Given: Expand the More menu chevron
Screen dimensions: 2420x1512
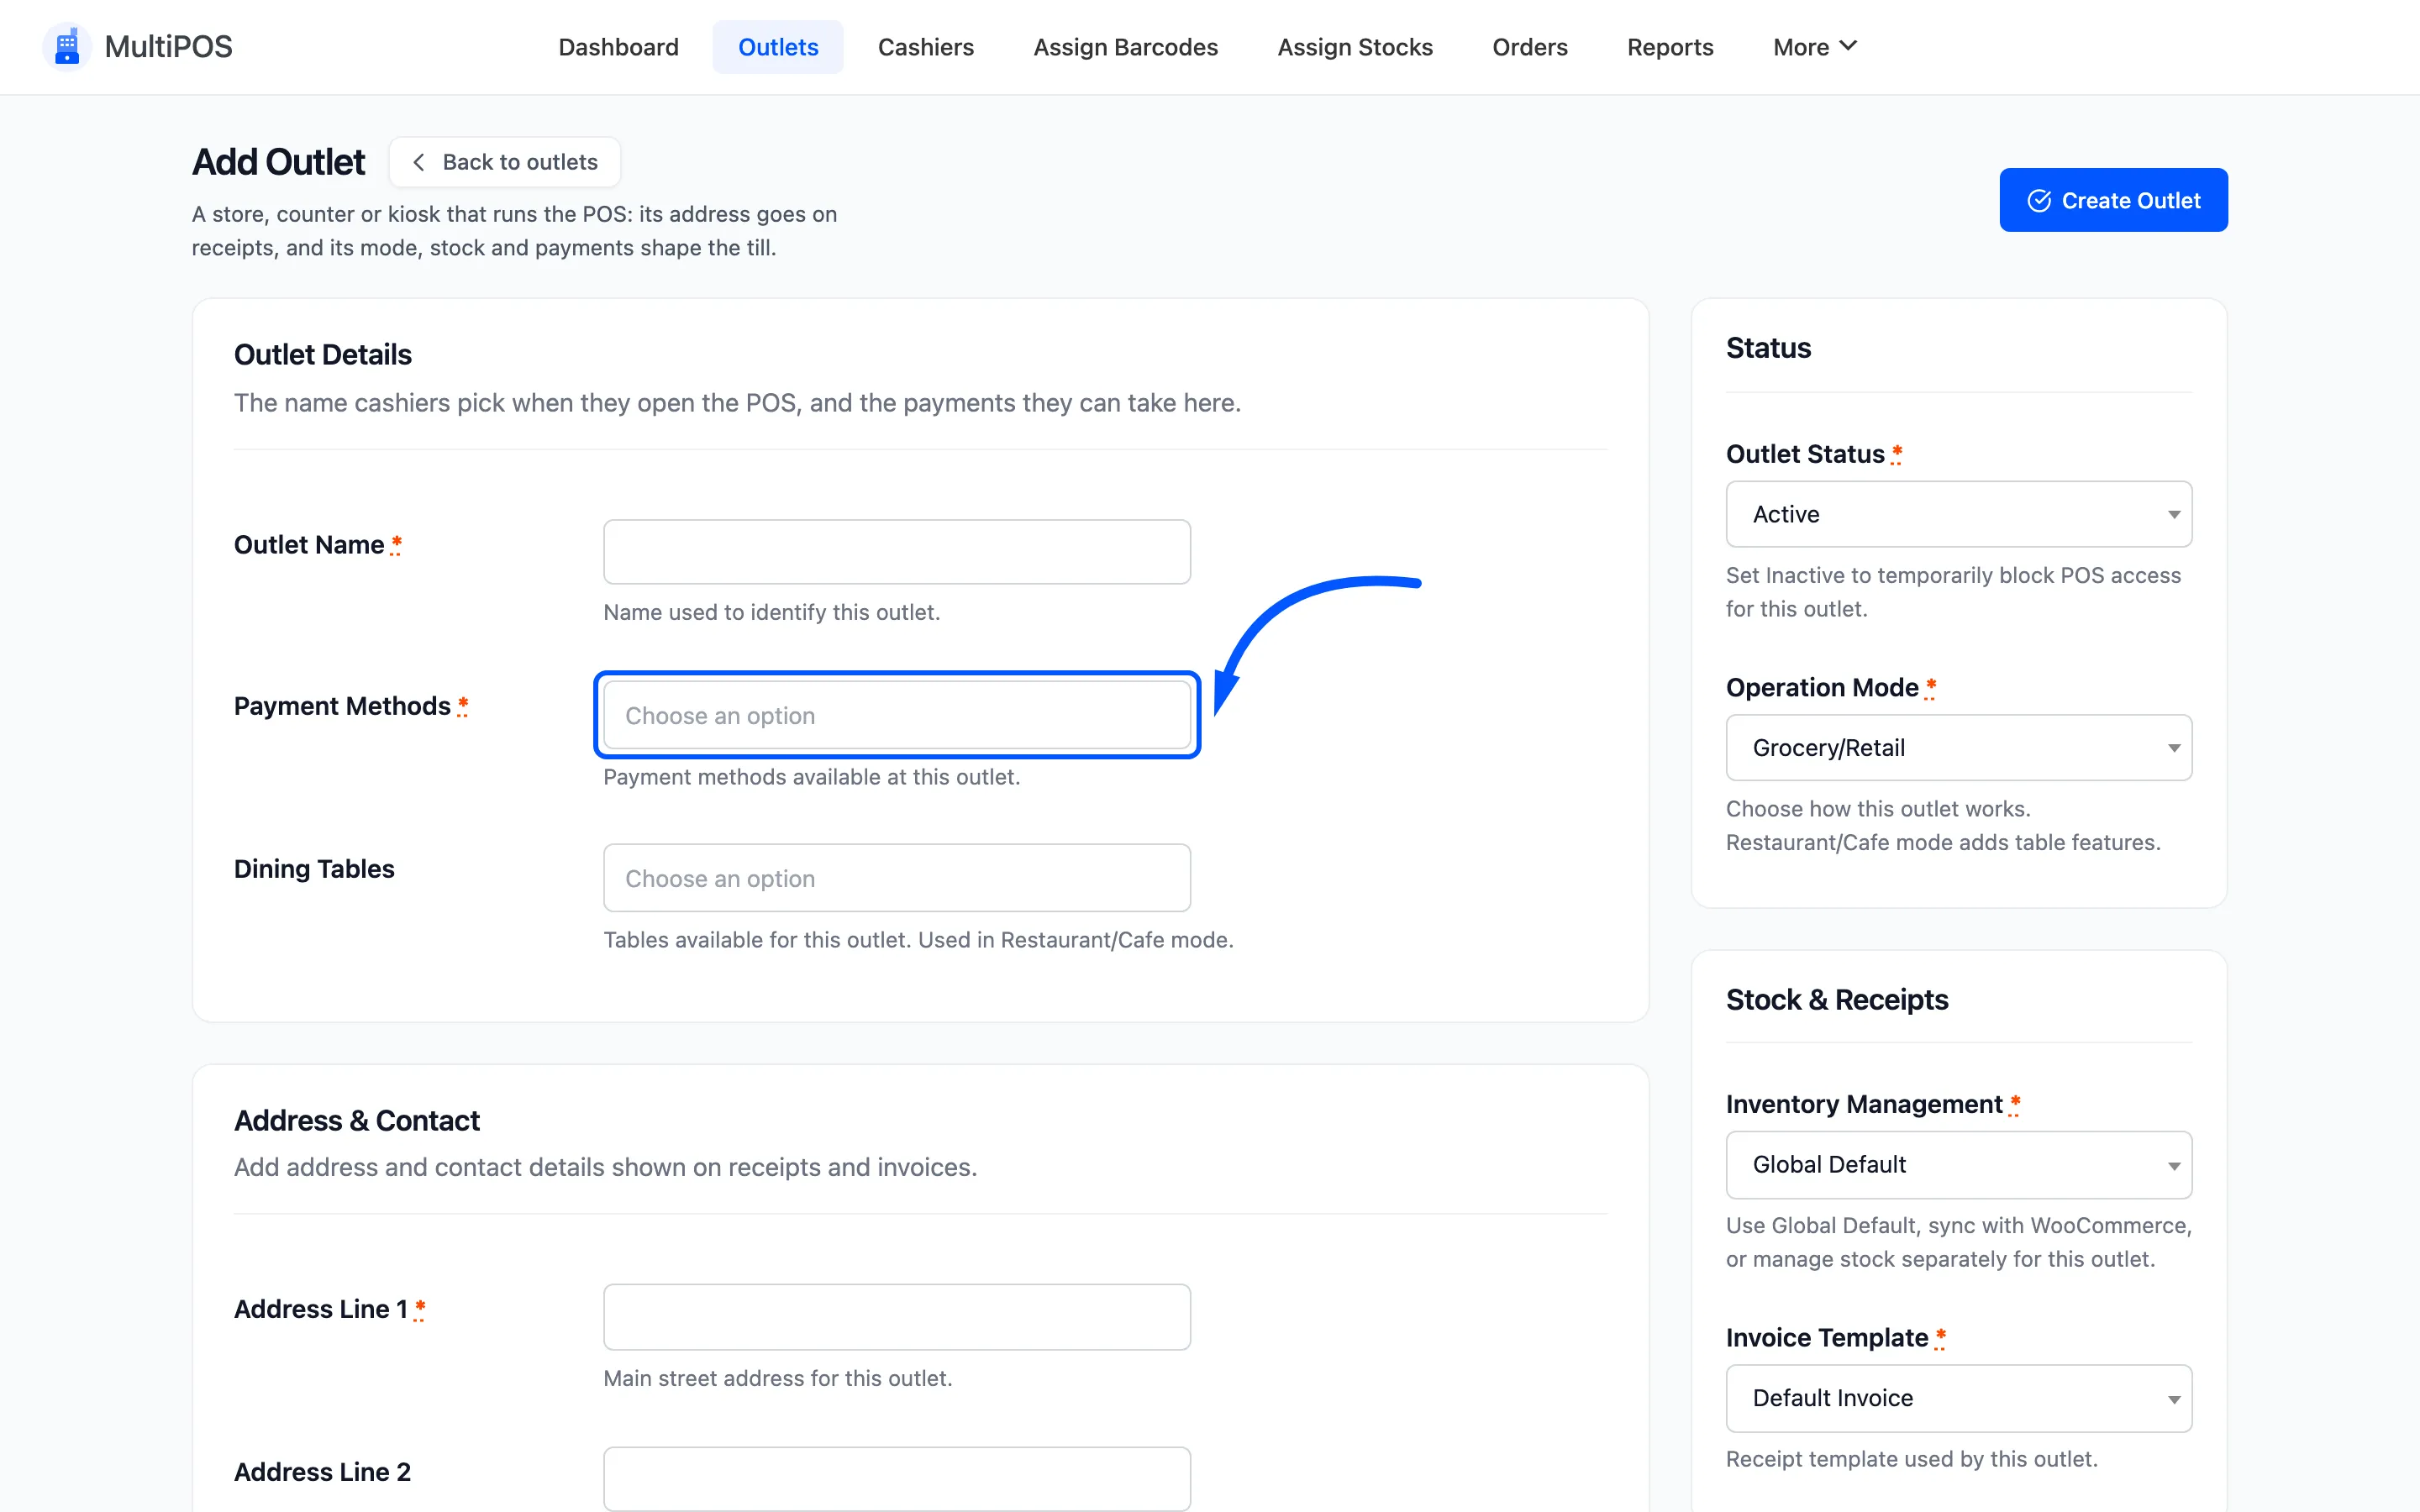Looking at the screenshot, I should [1848, 46].
